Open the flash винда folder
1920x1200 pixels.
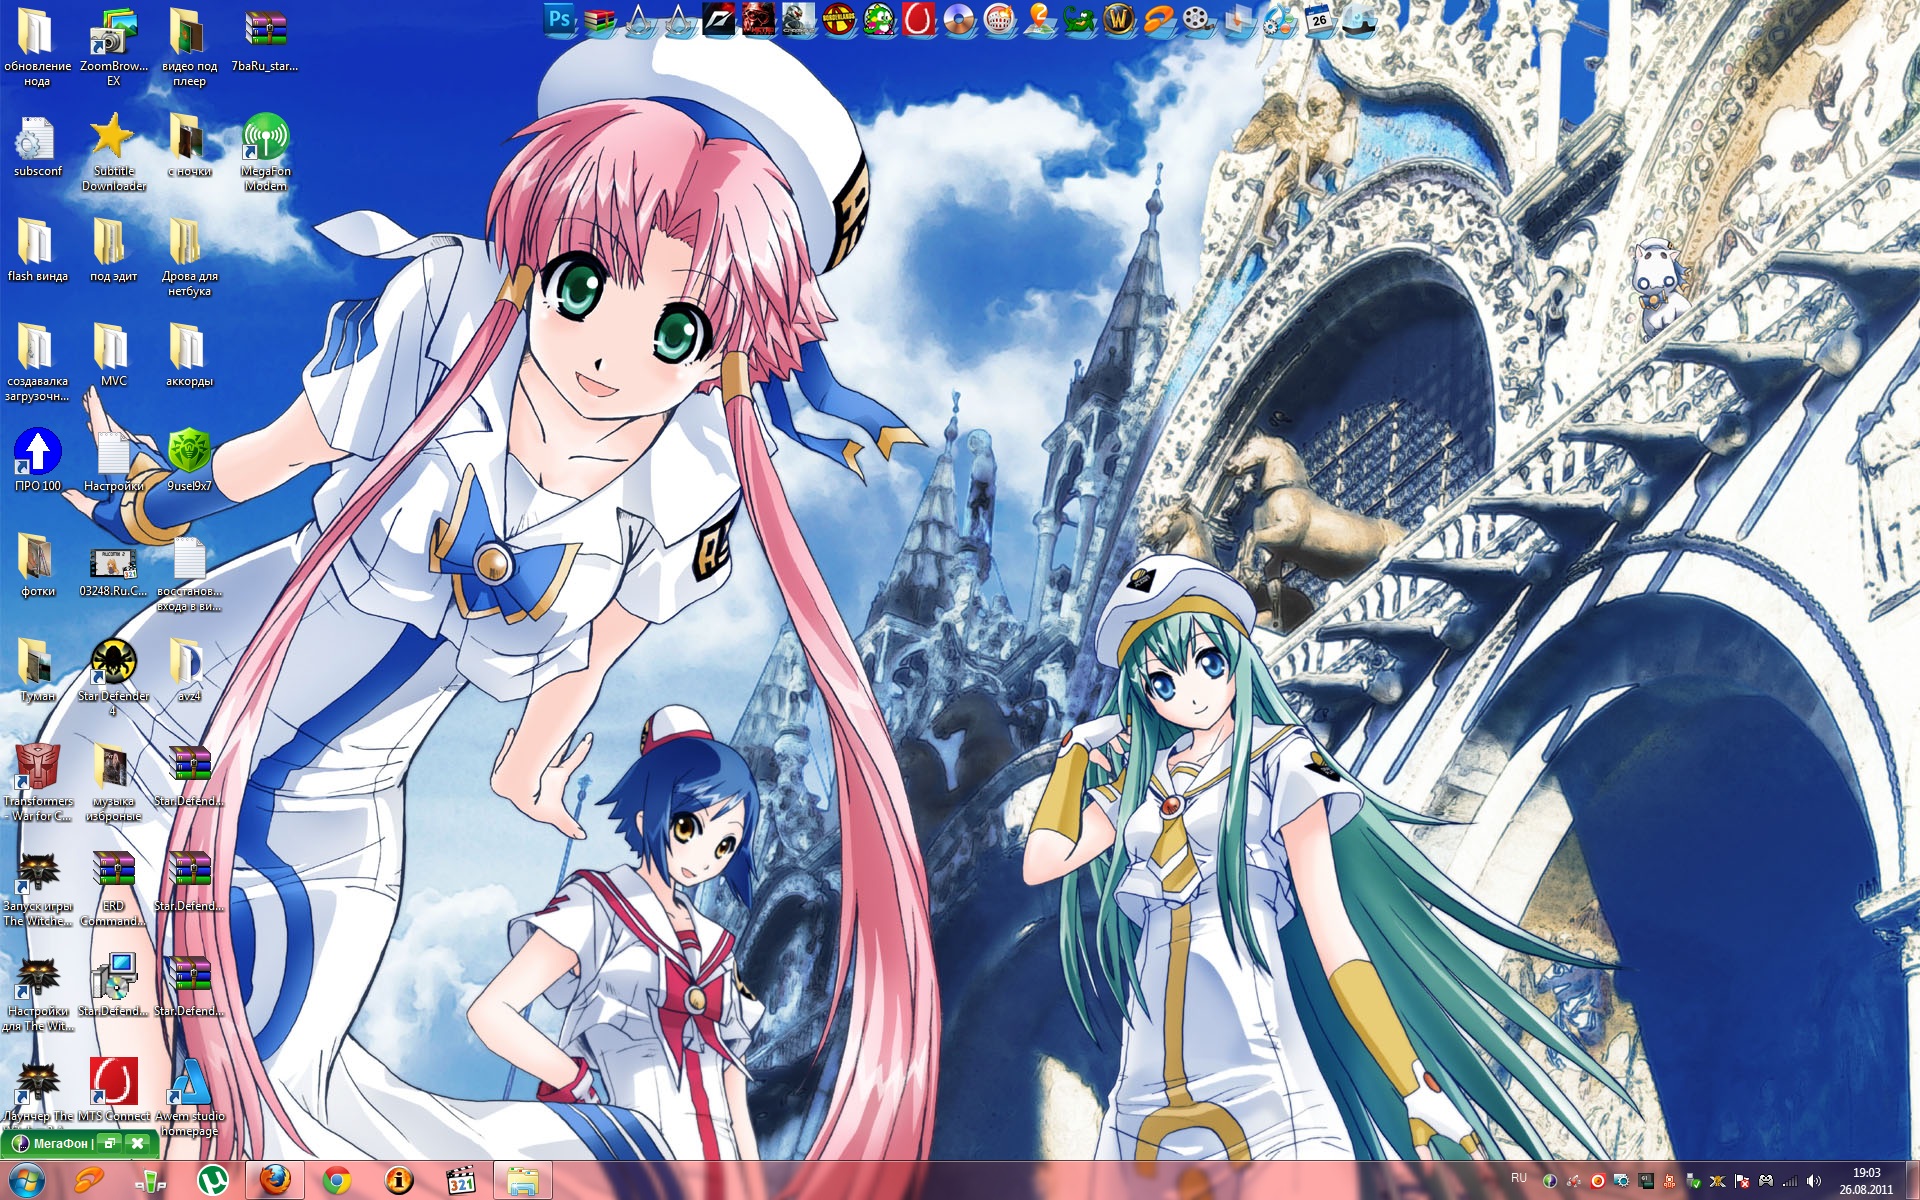click(x=37, y=250)
